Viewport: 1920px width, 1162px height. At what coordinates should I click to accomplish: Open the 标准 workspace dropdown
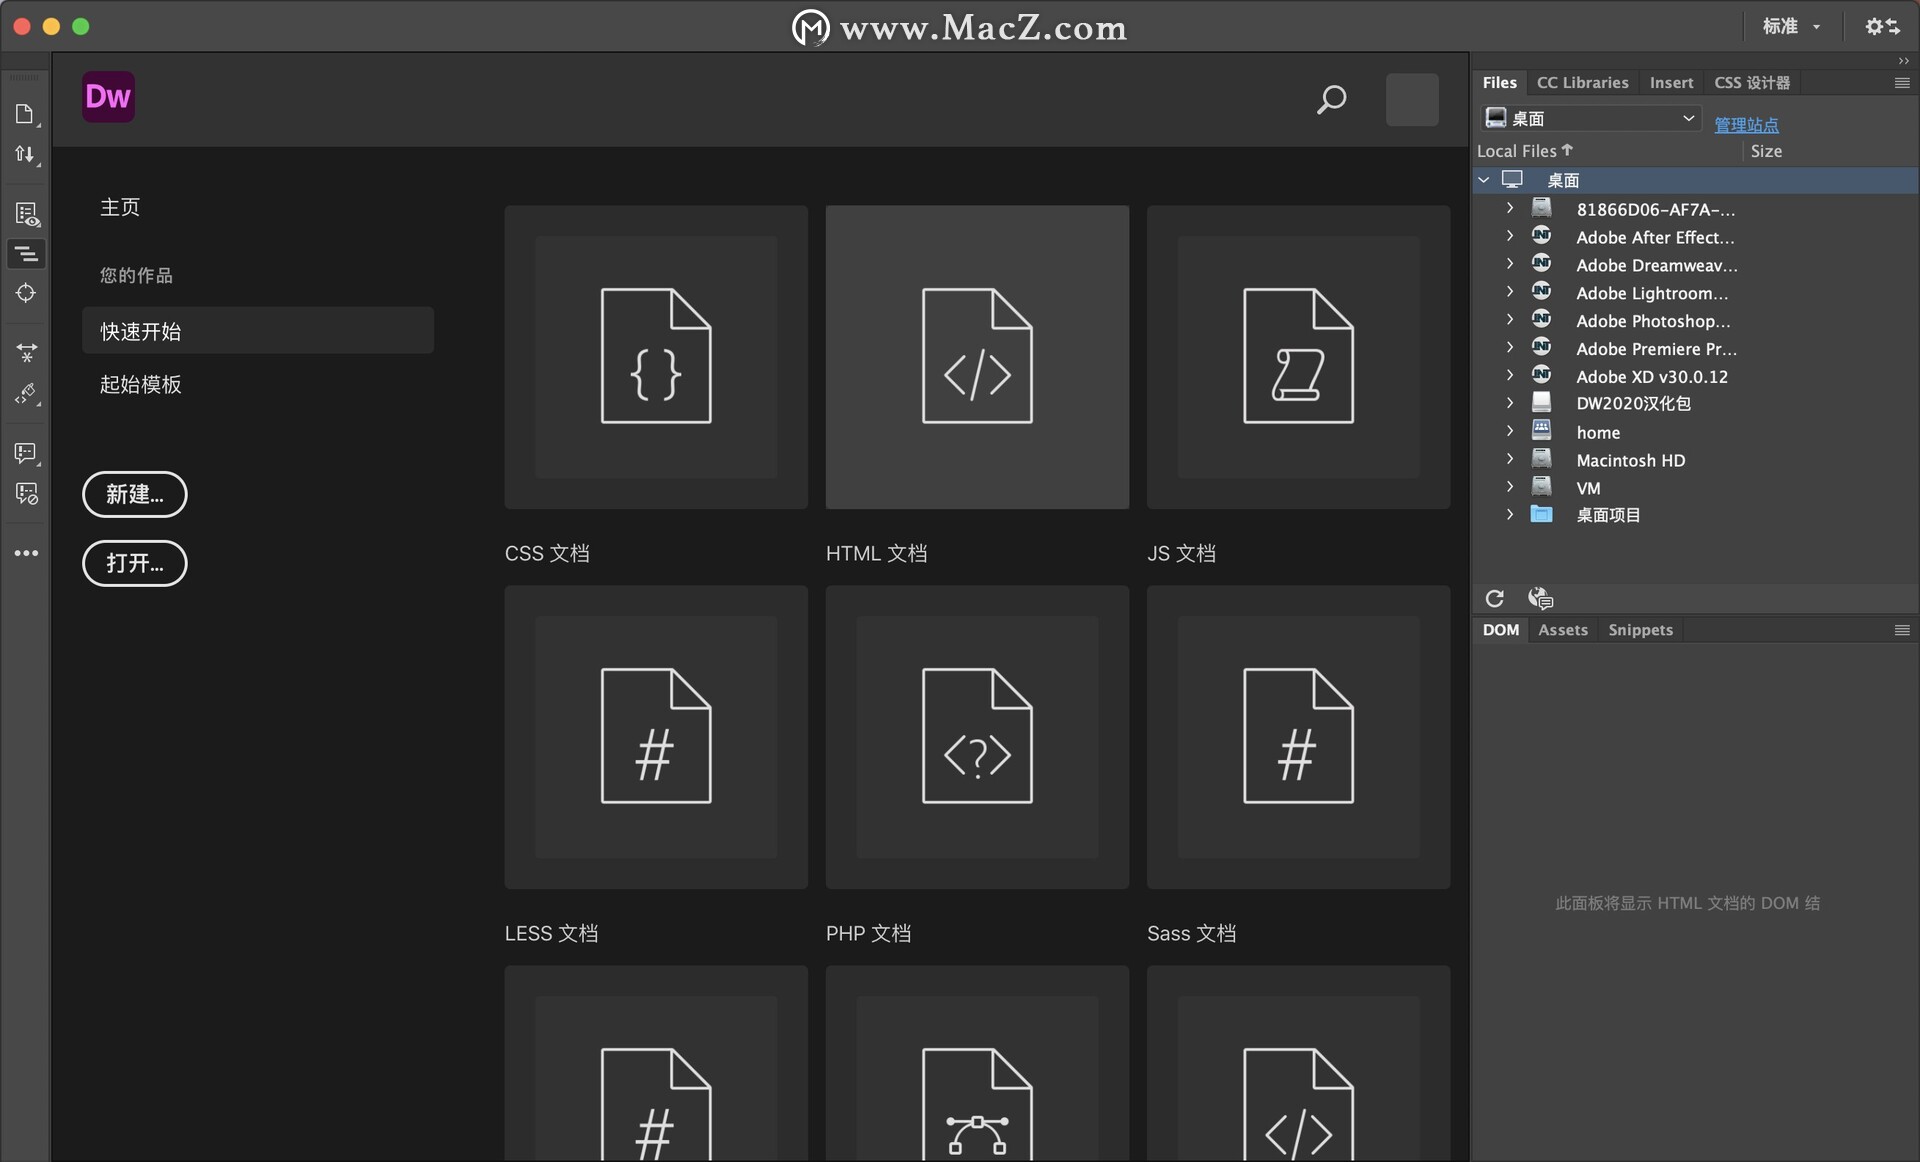[1791, 27]
